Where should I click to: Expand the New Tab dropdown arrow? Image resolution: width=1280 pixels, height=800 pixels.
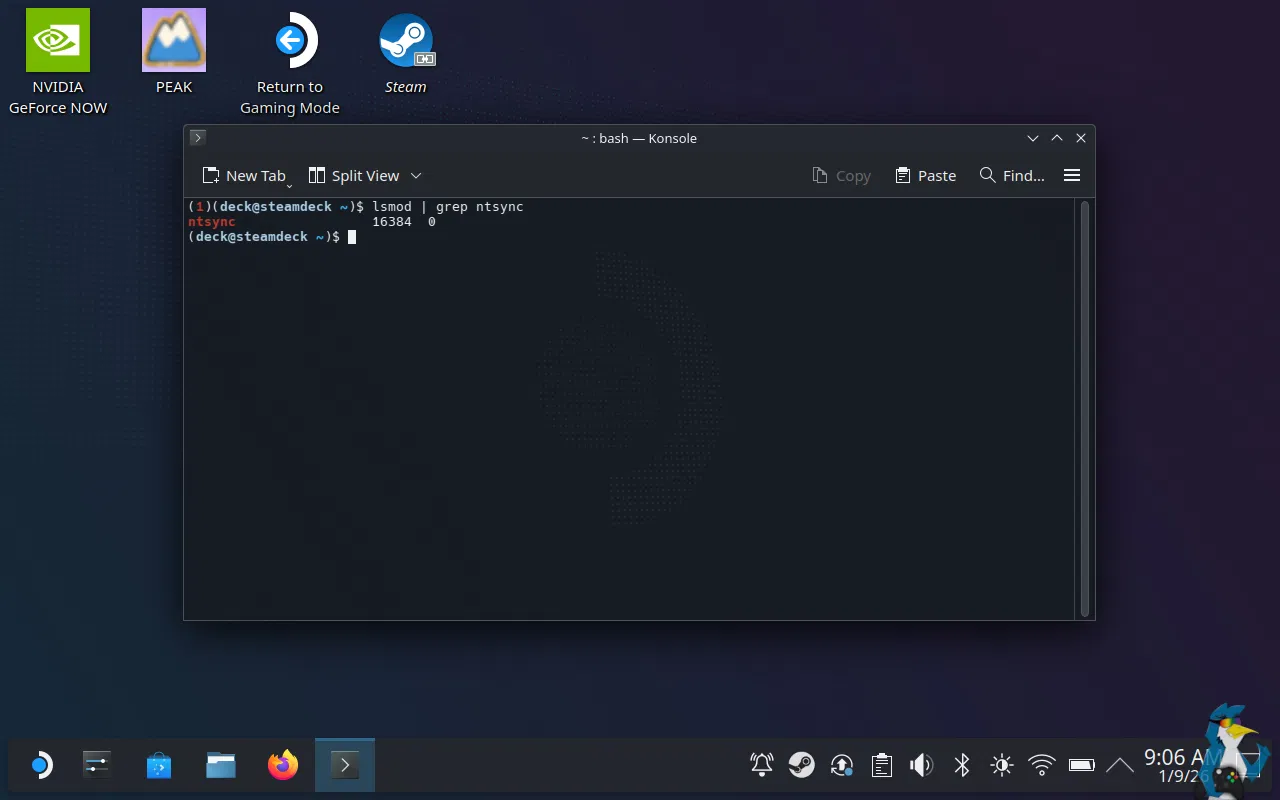(x=289, y=184)
